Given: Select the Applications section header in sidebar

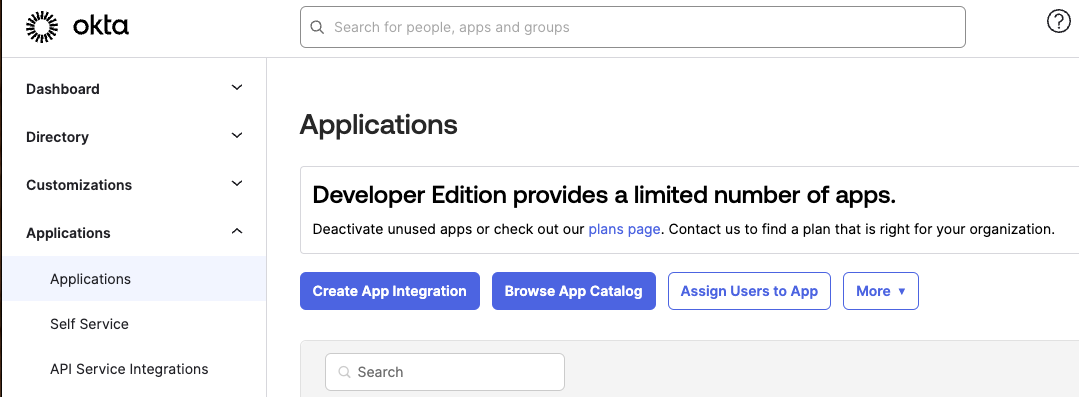Looking at the screenshot, I should [x=68, y=233].
